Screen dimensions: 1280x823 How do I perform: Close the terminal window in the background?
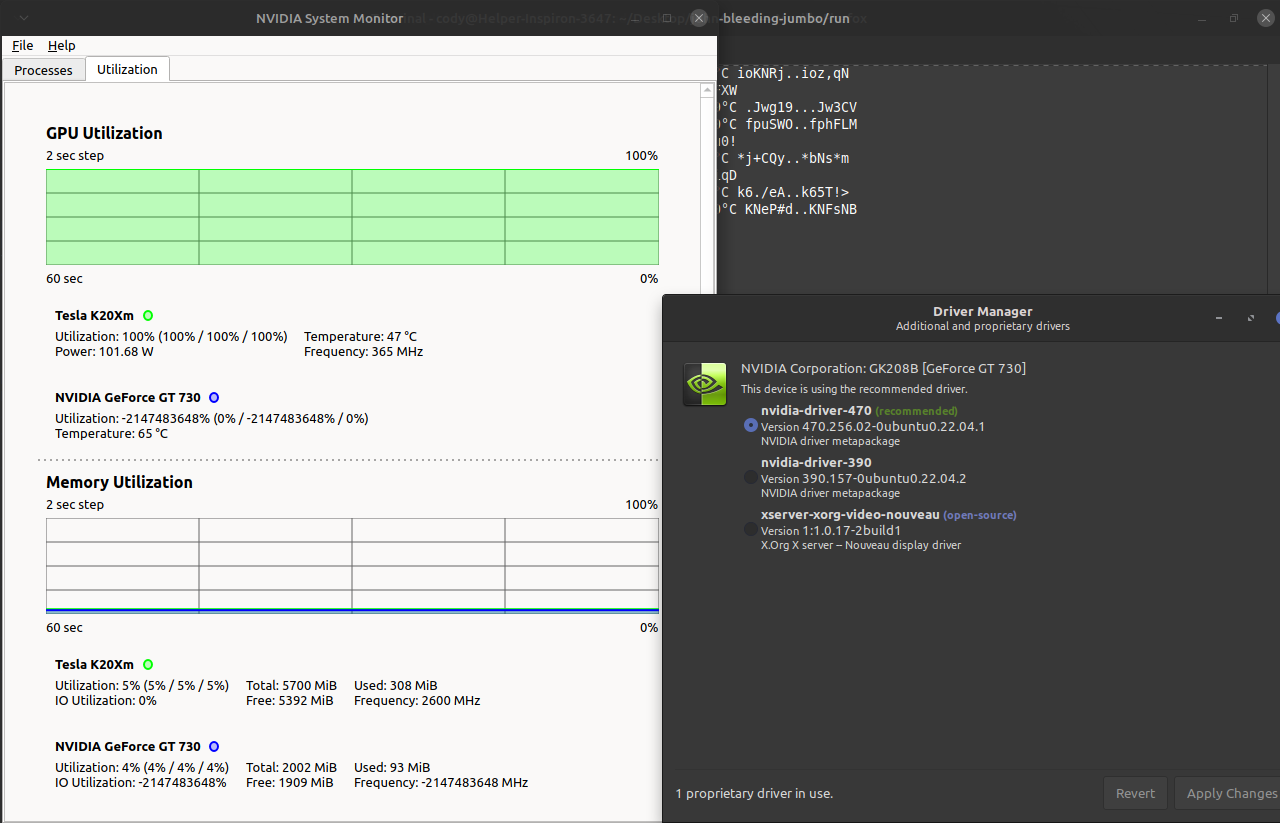coord(1264,18)
